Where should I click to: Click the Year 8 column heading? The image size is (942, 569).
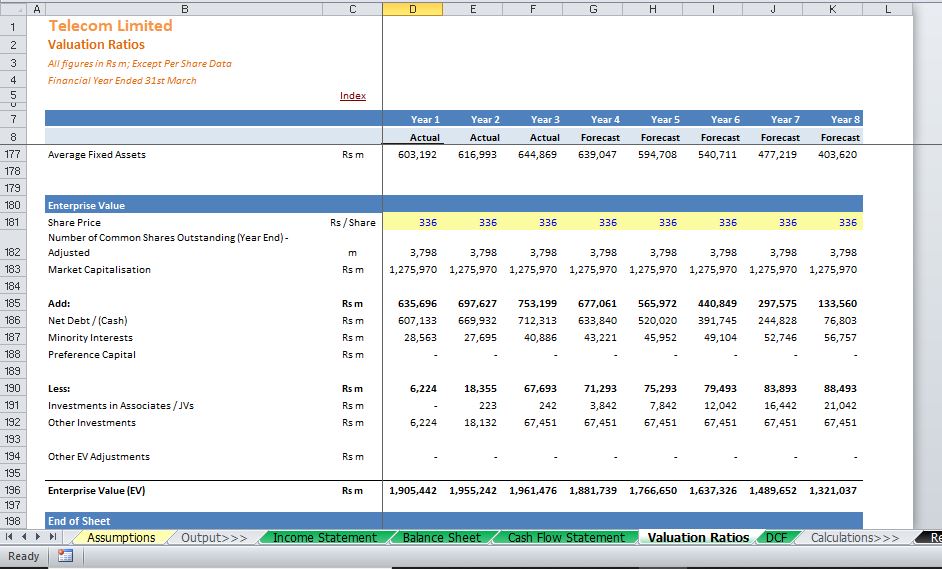[845, 119]
